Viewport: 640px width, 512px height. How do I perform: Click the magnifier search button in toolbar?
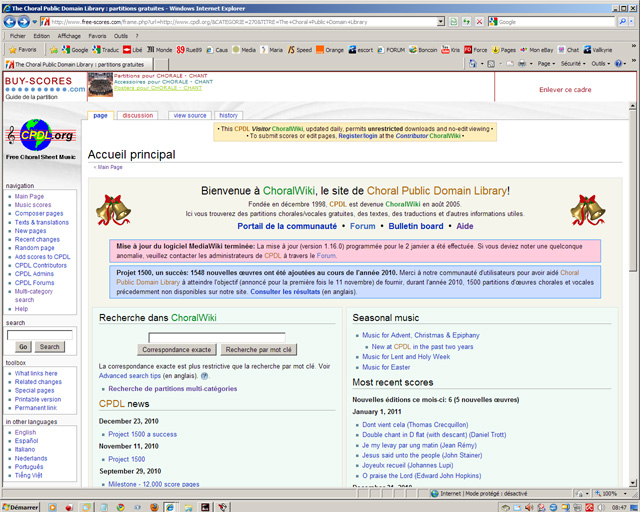coord(622,22)
